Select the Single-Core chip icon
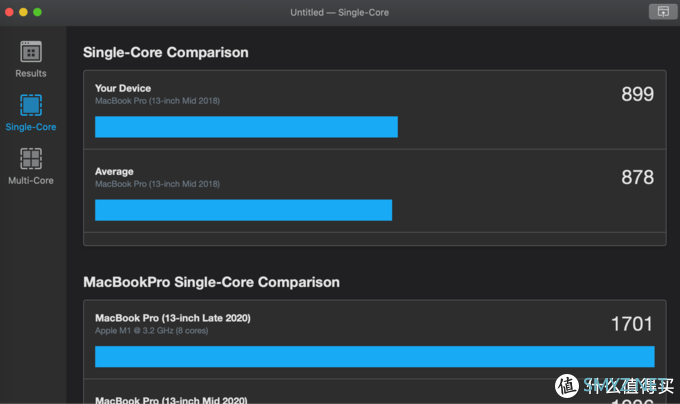The image size is (680, 404). tap(31, 105)
